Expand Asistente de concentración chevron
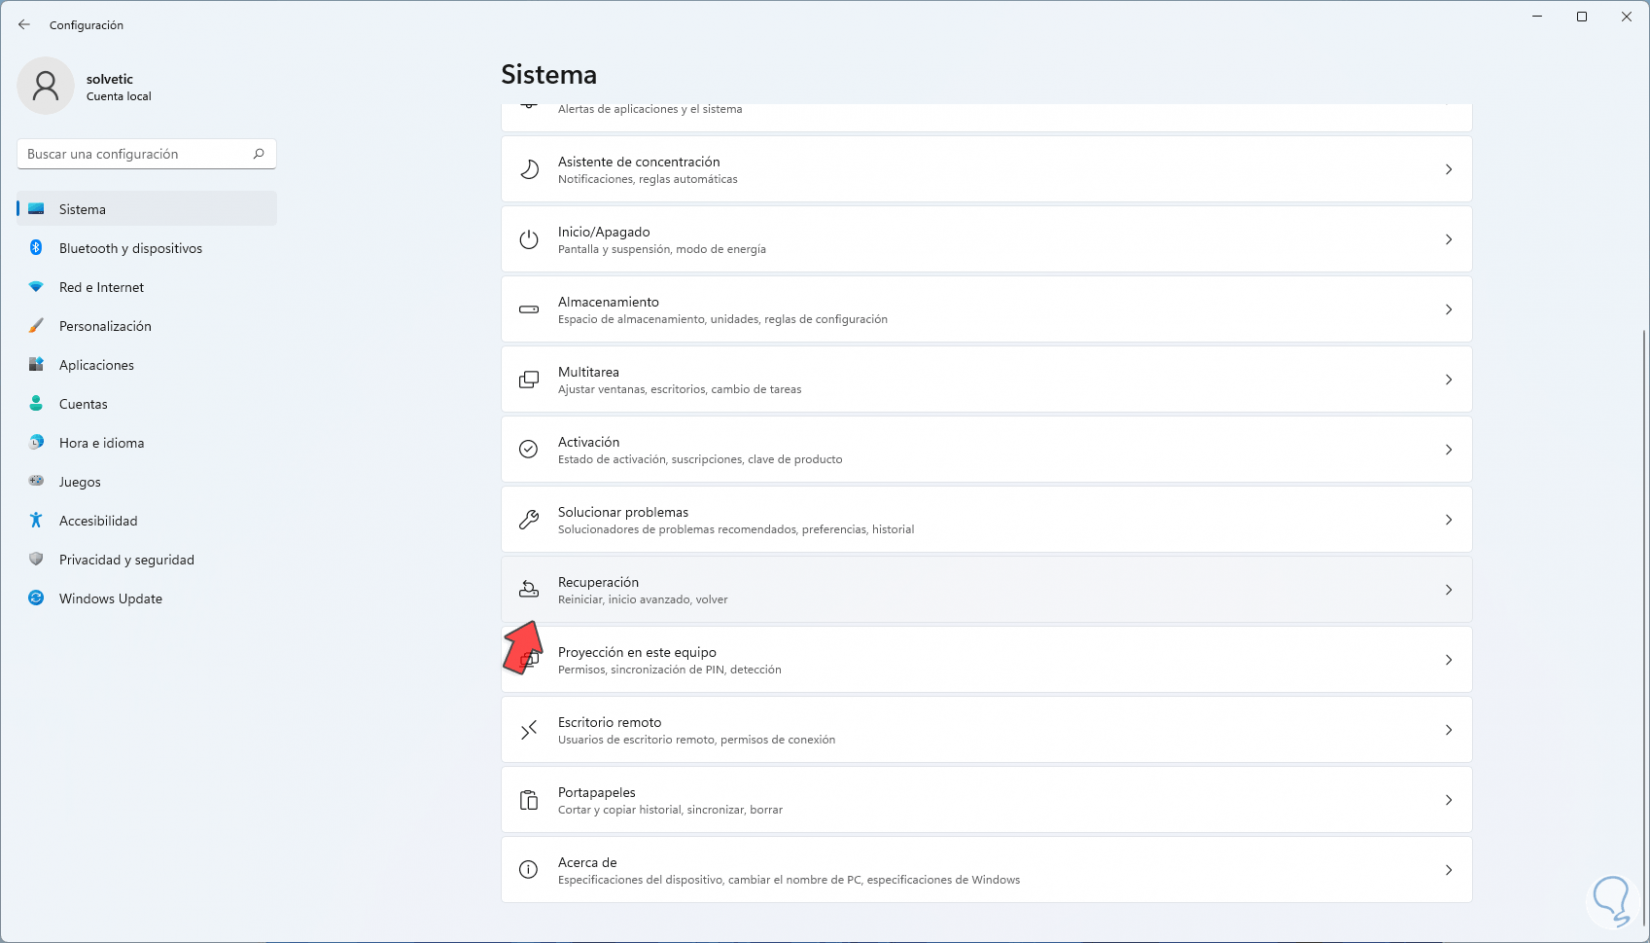The image size is (1650, 943). pos(1448,170)
